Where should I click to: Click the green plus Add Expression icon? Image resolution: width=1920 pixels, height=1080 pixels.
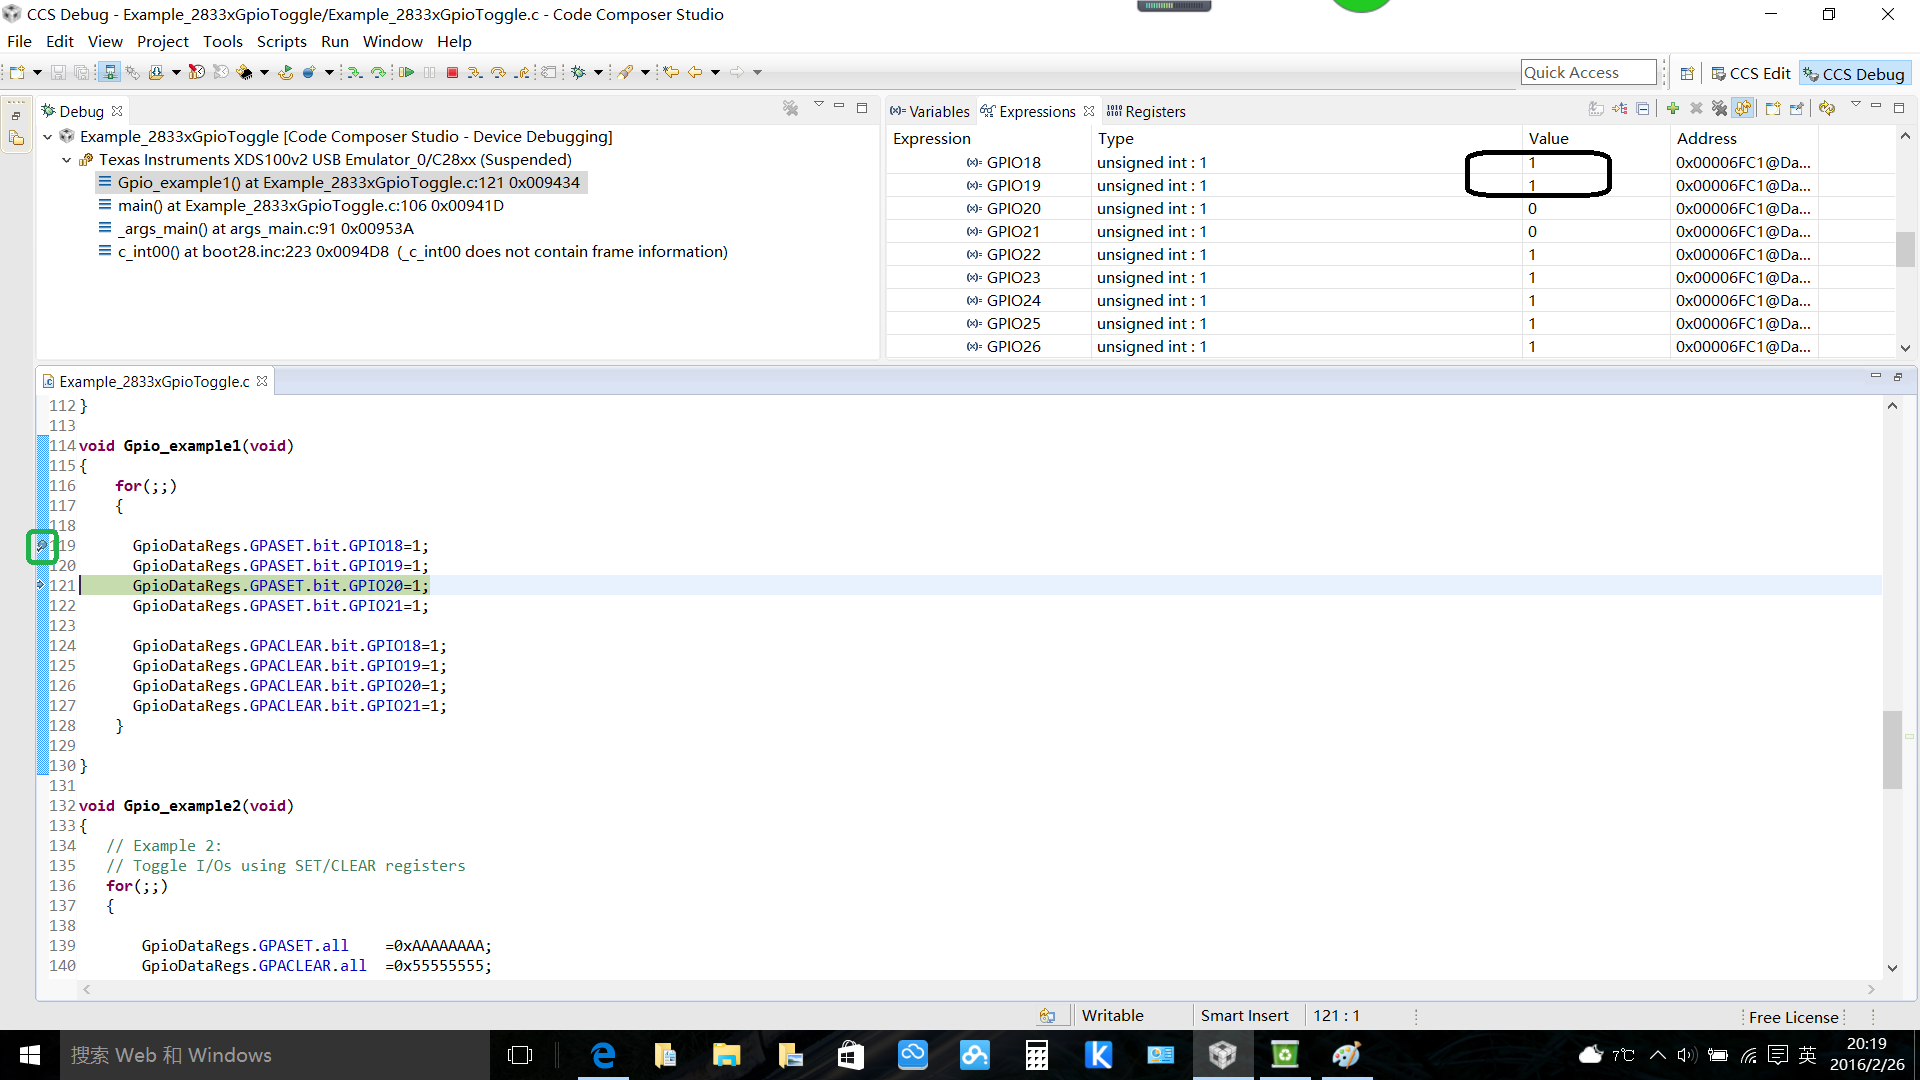tap(1673, 108)
